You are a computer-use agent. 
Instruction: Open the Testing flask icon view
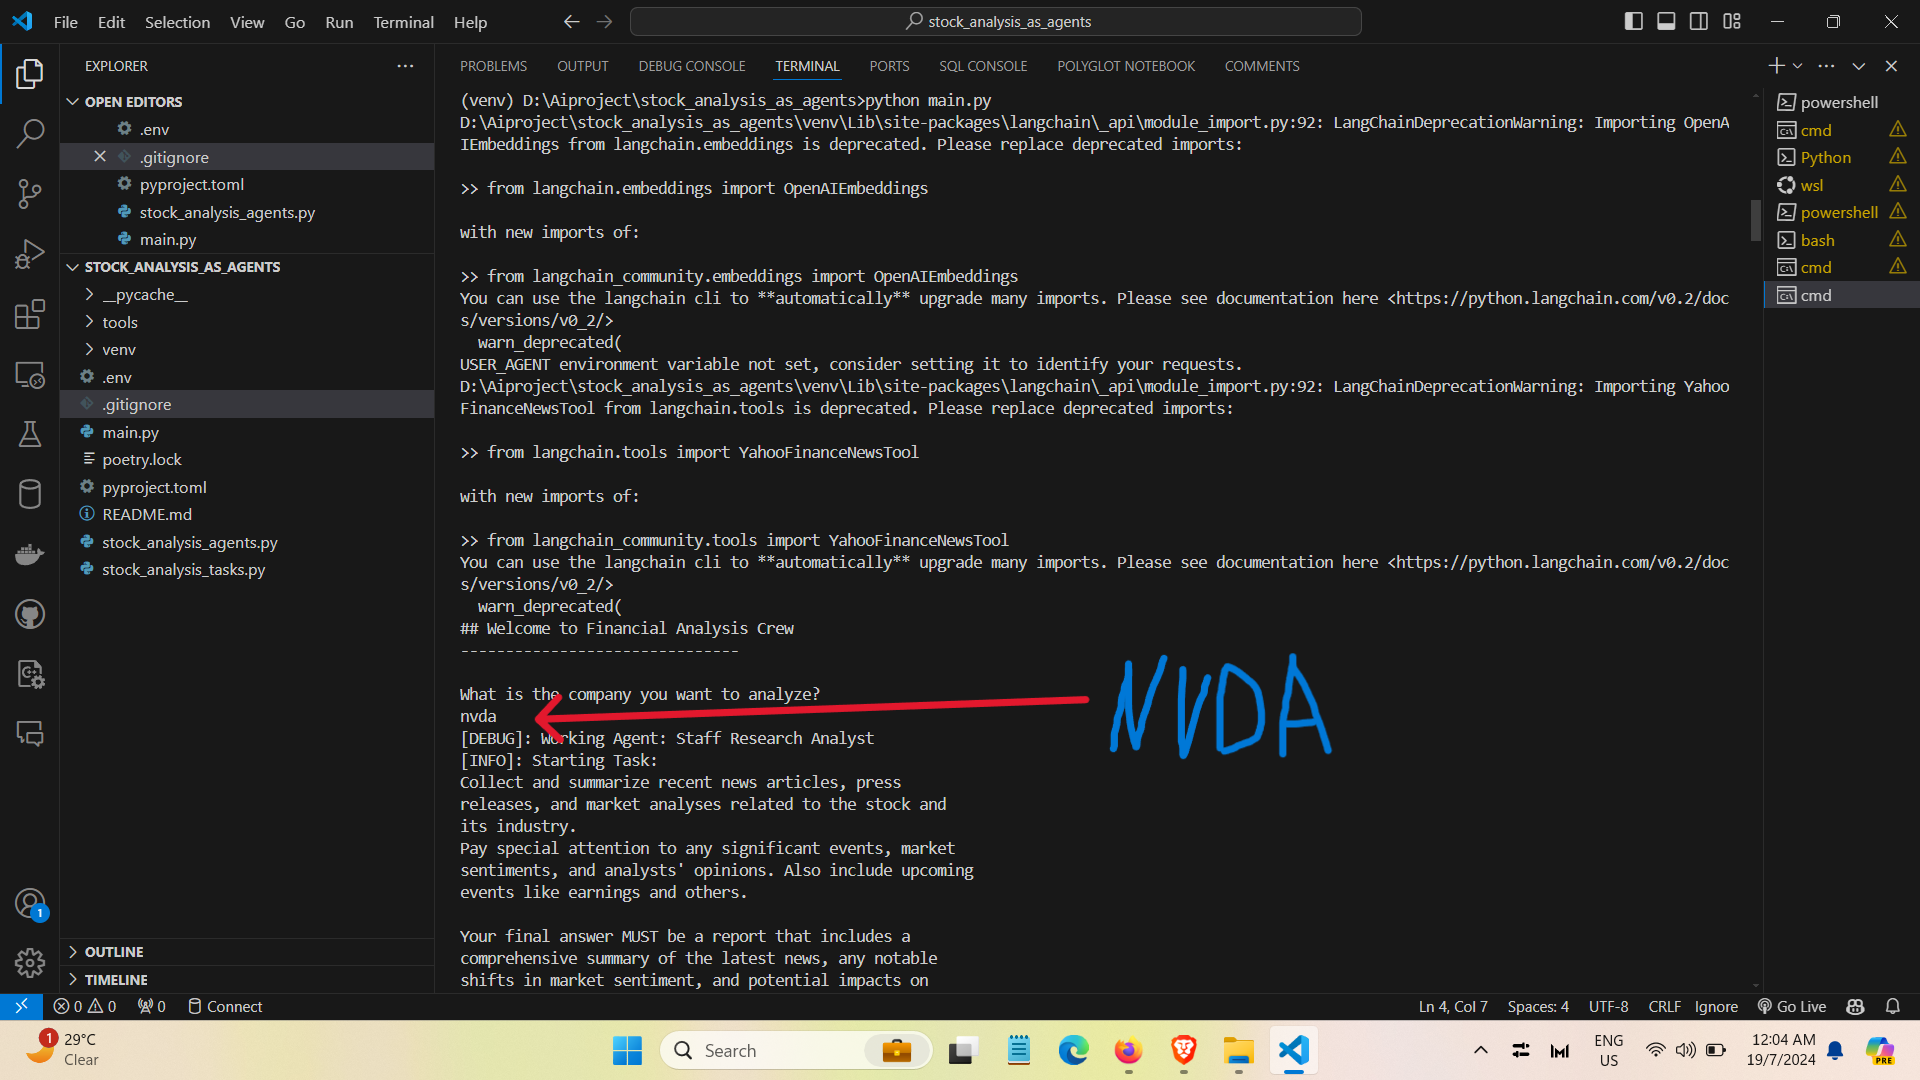(x=30, y=434)
